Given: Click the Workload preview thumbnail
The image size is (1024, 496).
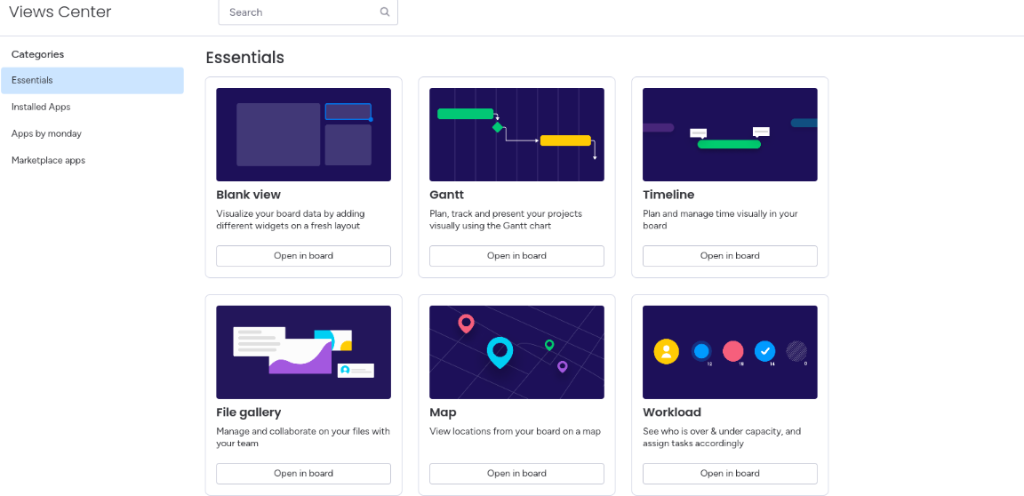Looking at the screenshot, I should coord(730,352).
